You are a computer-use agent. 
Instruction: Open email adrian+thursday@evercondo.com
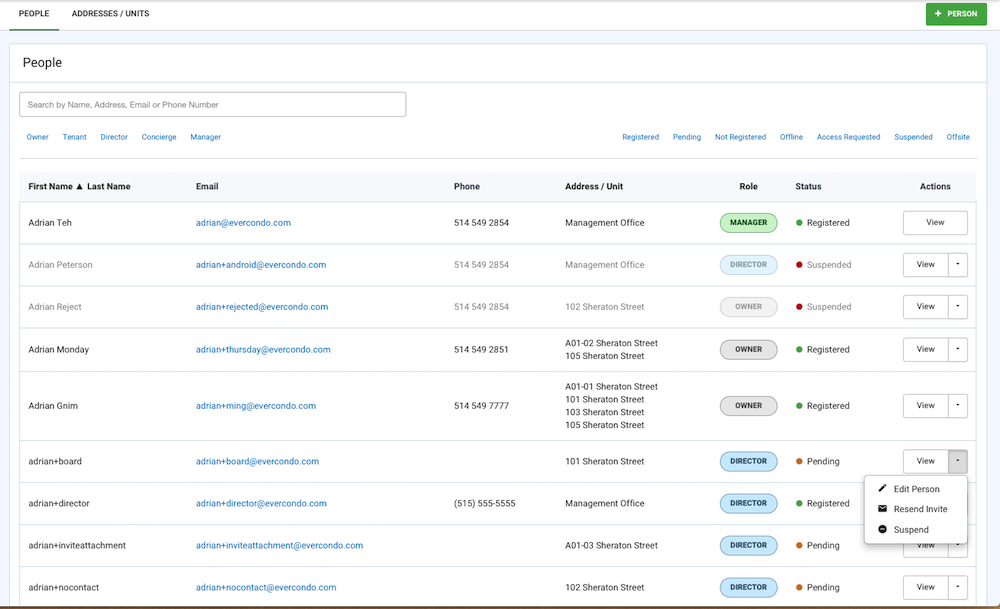[263, 349]
